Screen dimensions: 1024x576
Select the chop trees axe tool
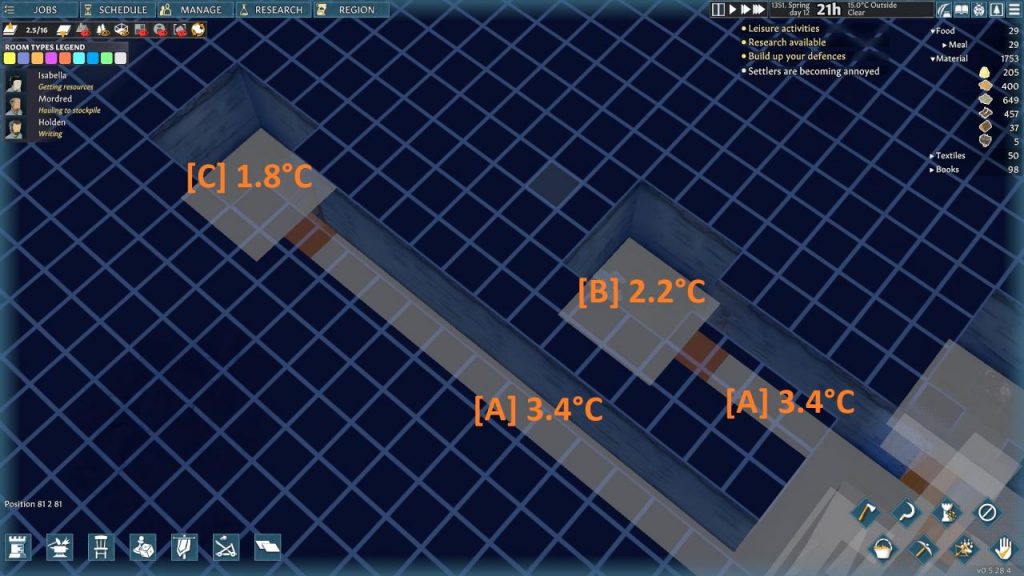pos(867,512)
